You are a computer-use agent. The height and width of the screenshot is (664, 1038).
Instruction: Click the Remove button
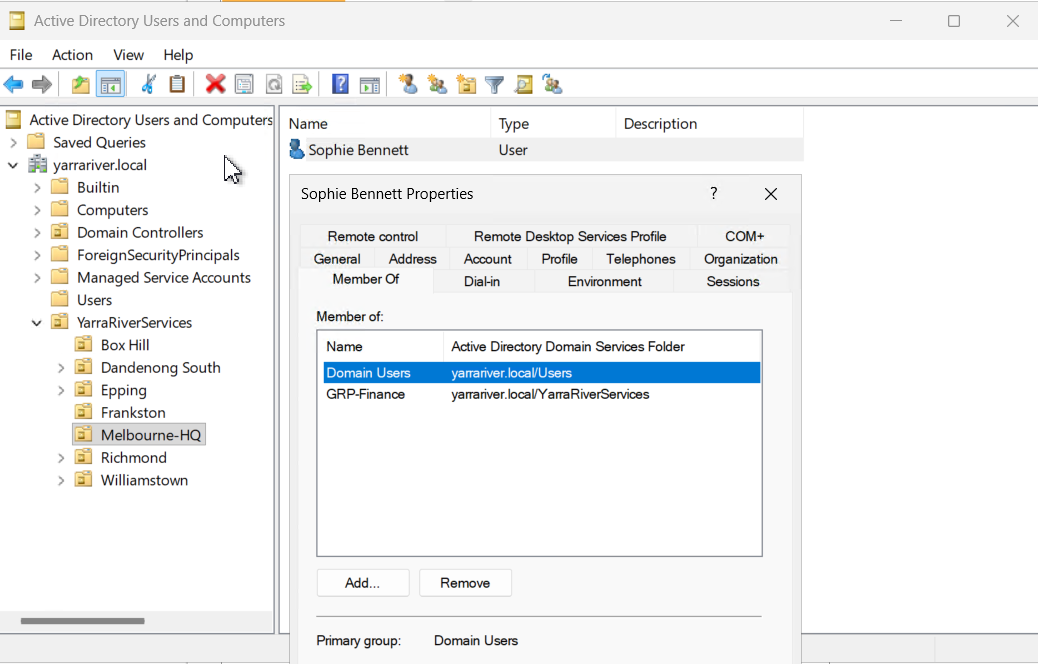click(x=465, y=583)
